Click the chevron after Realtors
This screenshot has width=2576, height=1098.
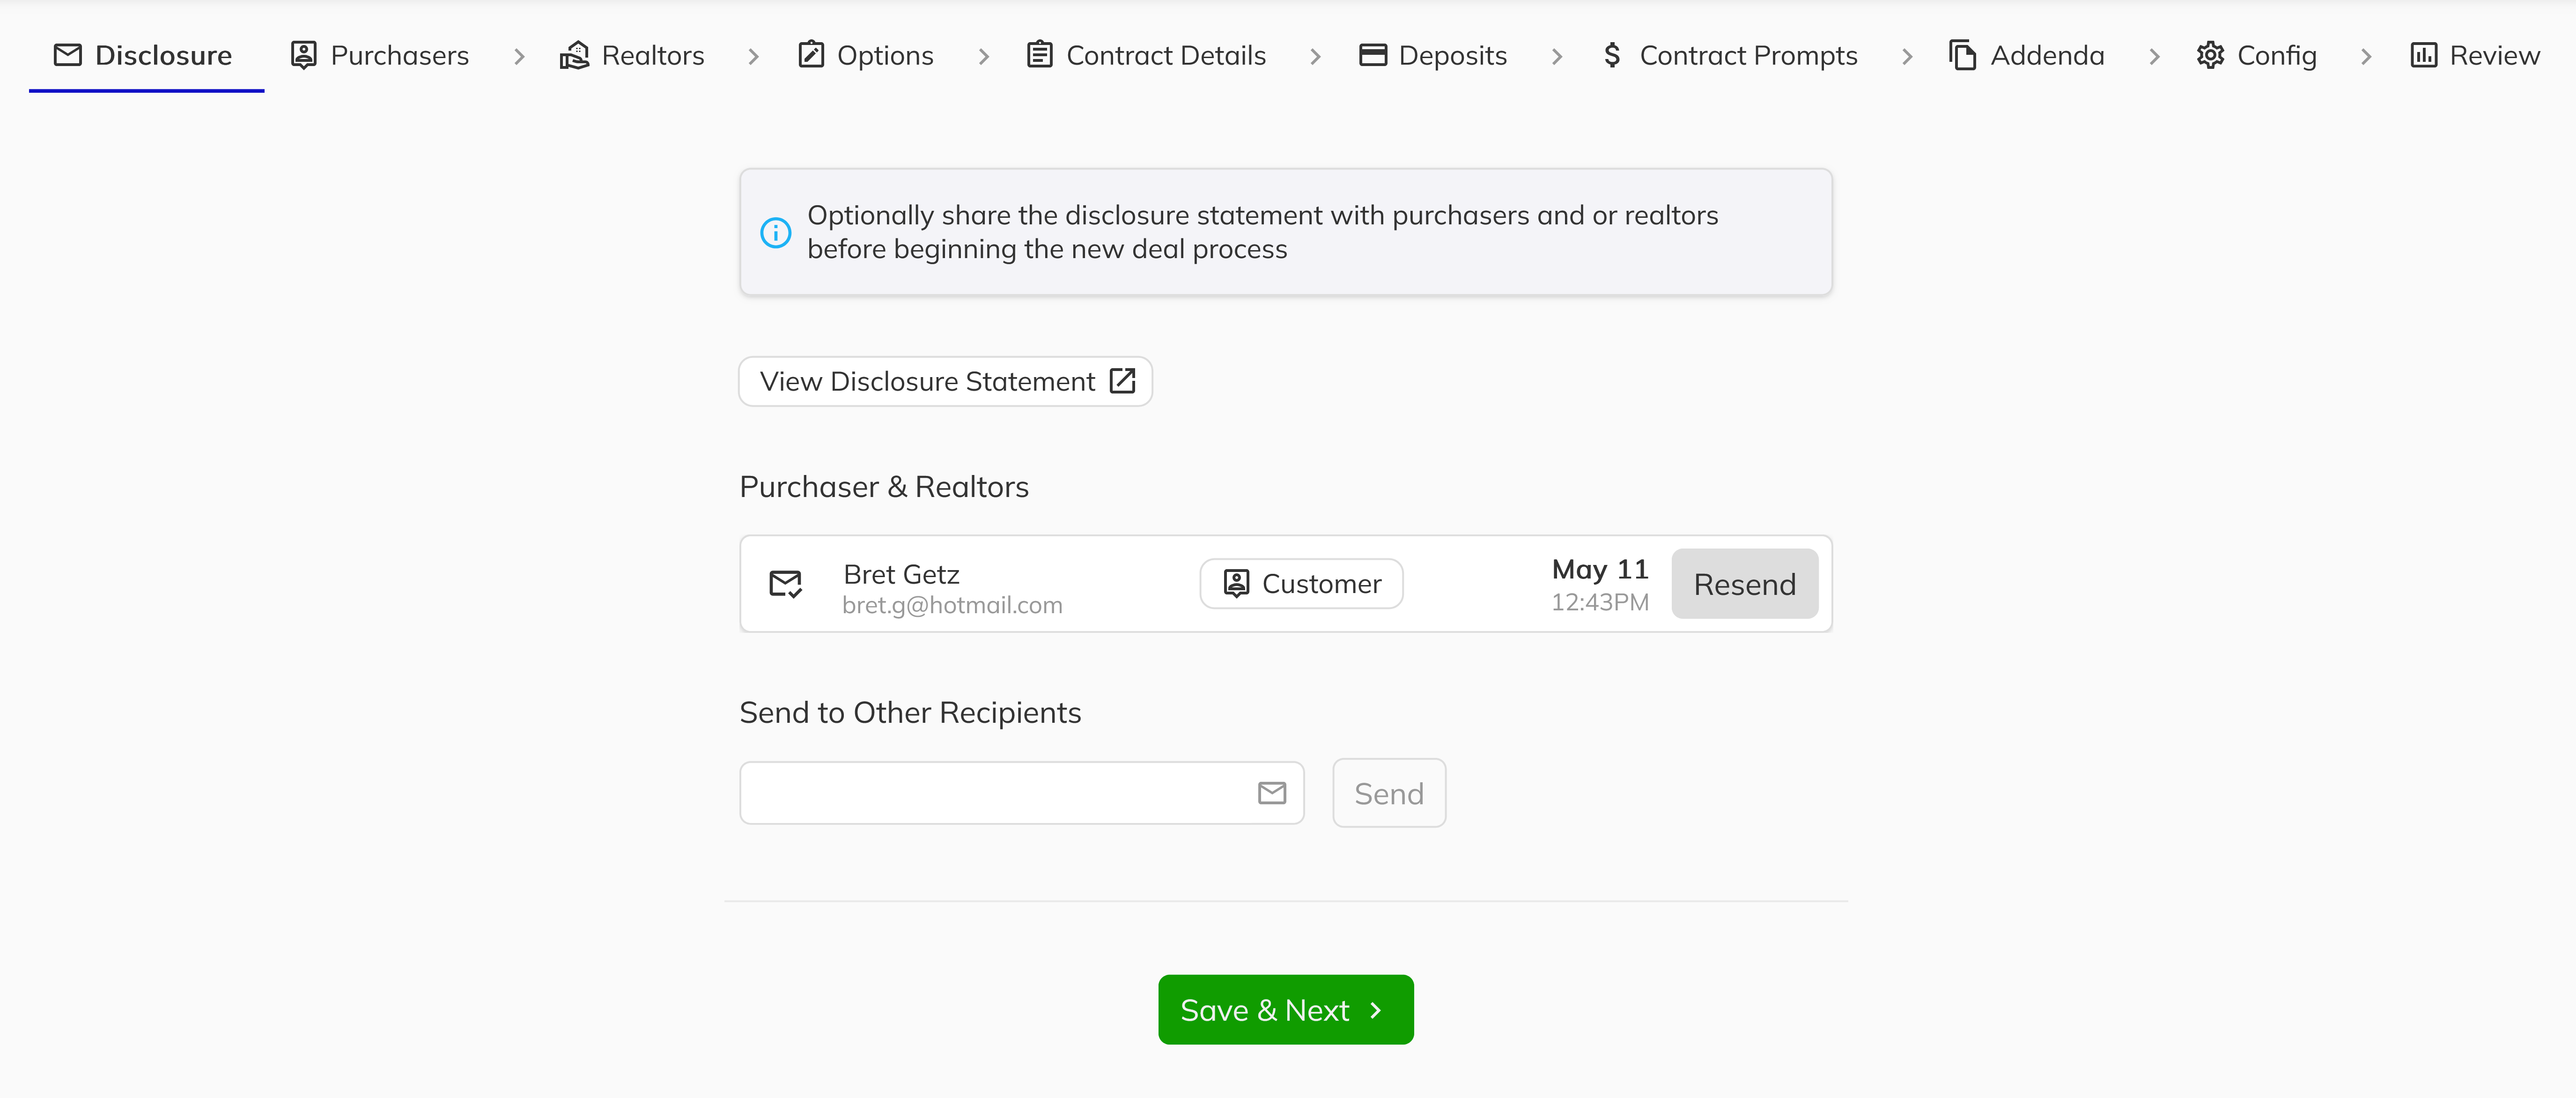point(754,57)
